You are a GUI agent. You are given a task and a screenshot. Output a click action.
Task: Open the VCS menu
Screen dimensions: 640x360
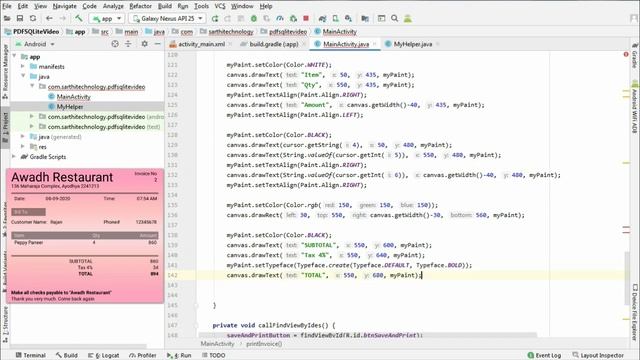pos(220,6)
